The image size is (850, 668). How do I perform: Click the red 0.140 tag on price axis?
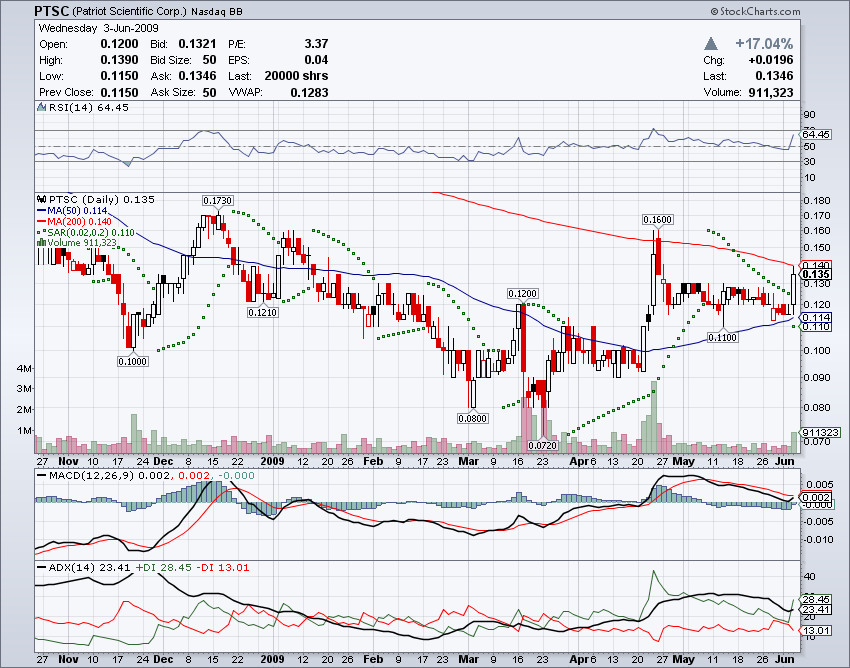pyautogui.click(x=816, y=265)
